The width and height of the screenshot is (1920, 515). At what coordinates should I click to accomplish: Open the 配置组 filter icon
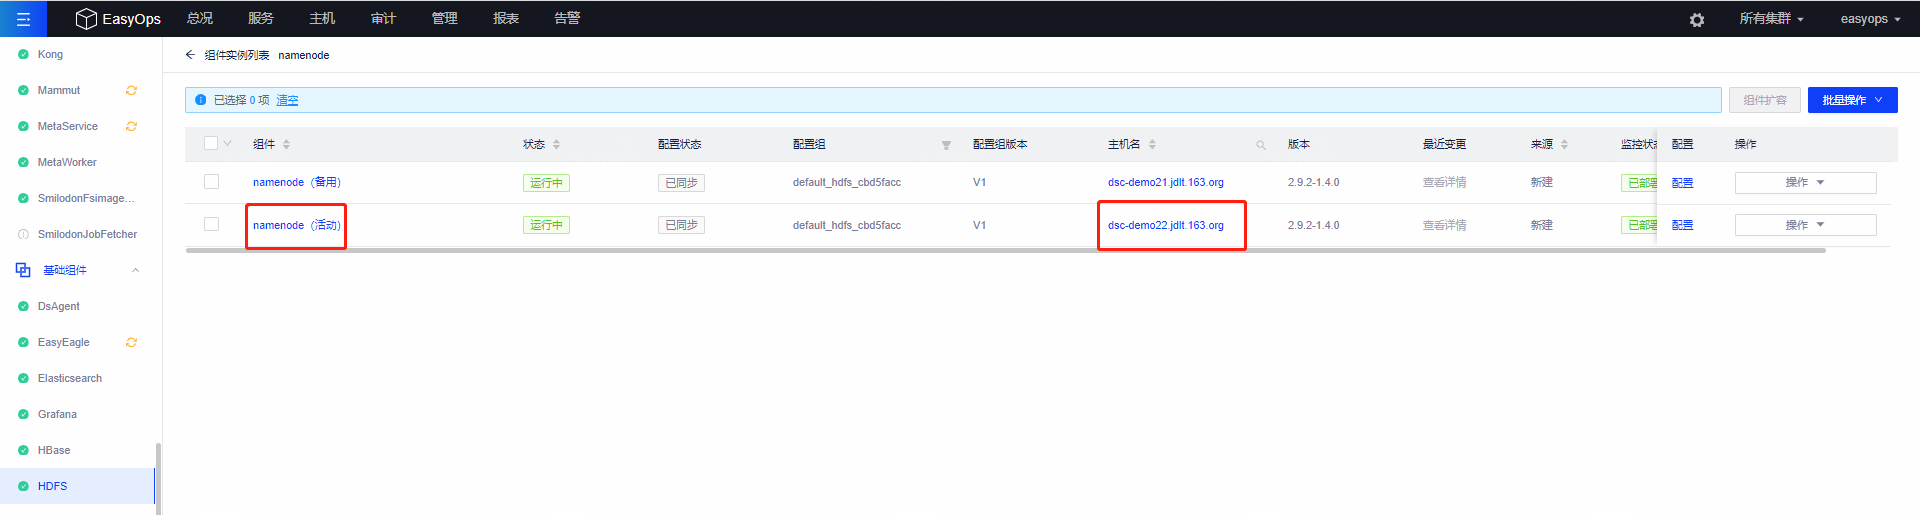[x=946, y=145]
